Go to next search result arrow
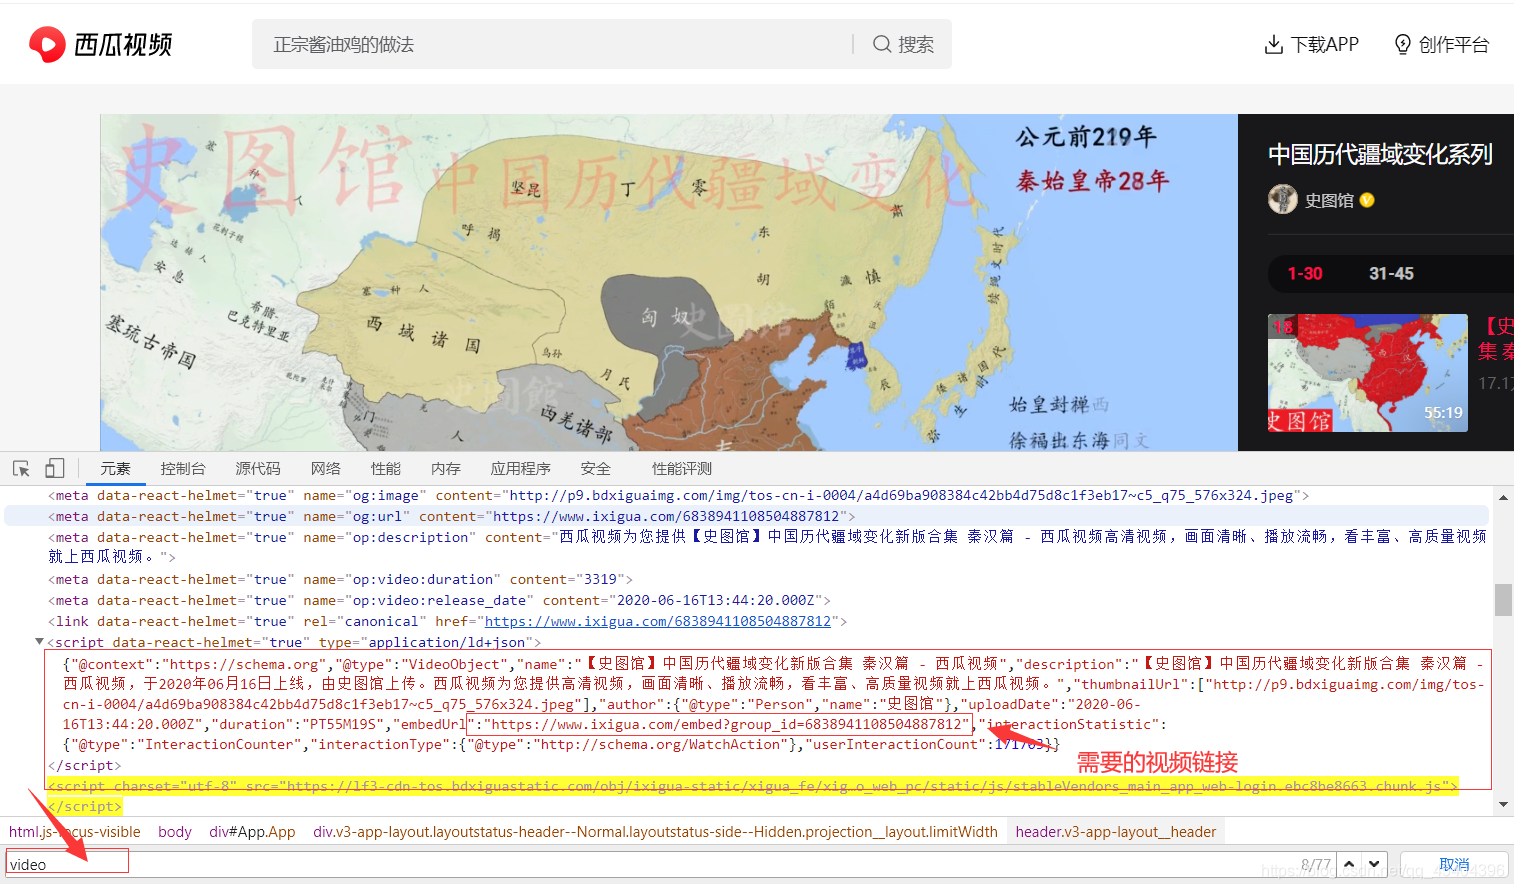This screenshot has width=1514, height=889. [x=1374, y=864]
